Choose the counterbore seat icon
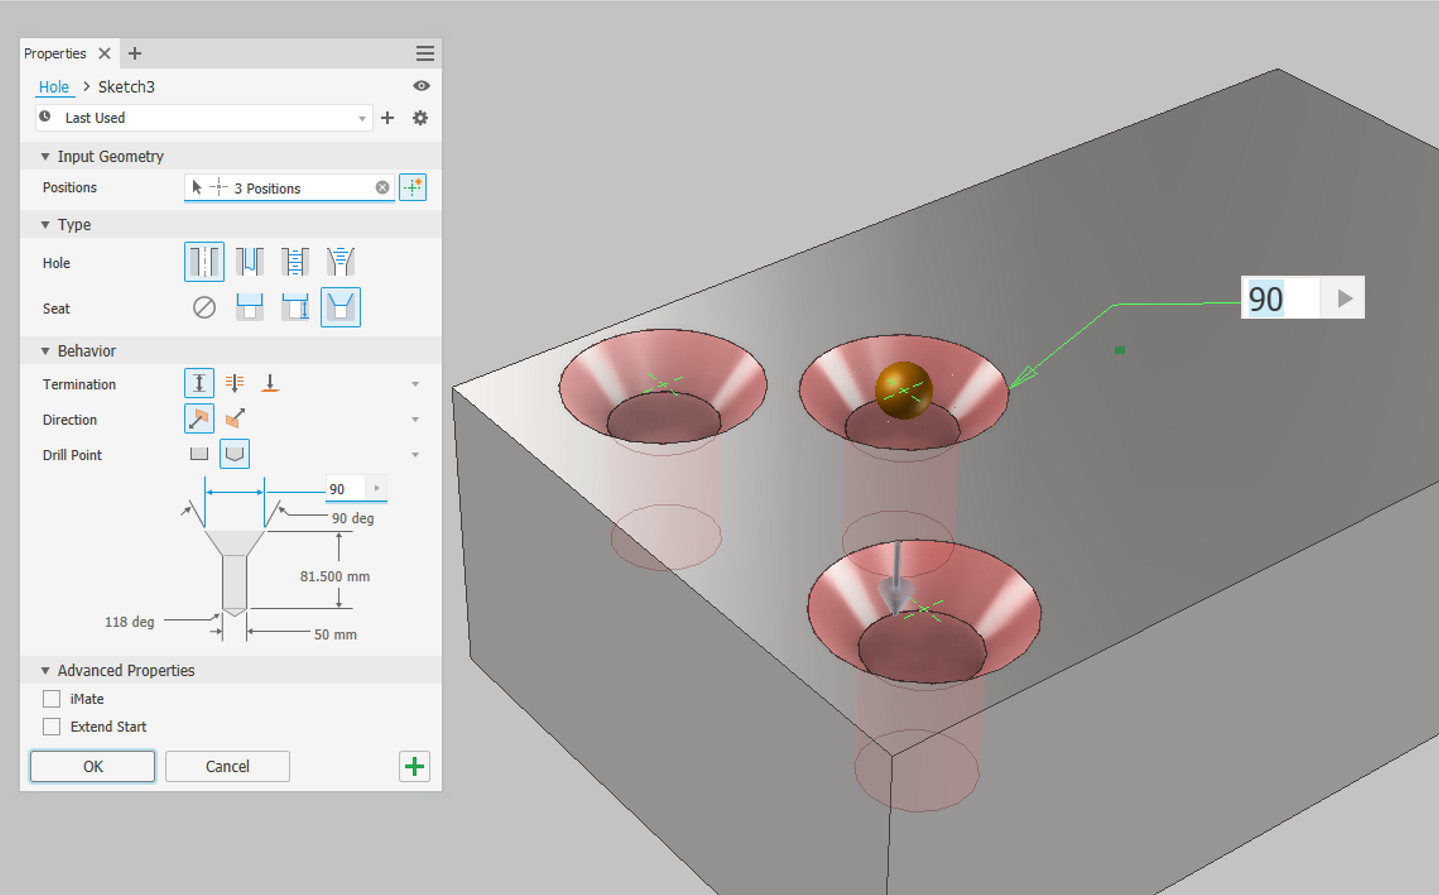 (249, 308)
